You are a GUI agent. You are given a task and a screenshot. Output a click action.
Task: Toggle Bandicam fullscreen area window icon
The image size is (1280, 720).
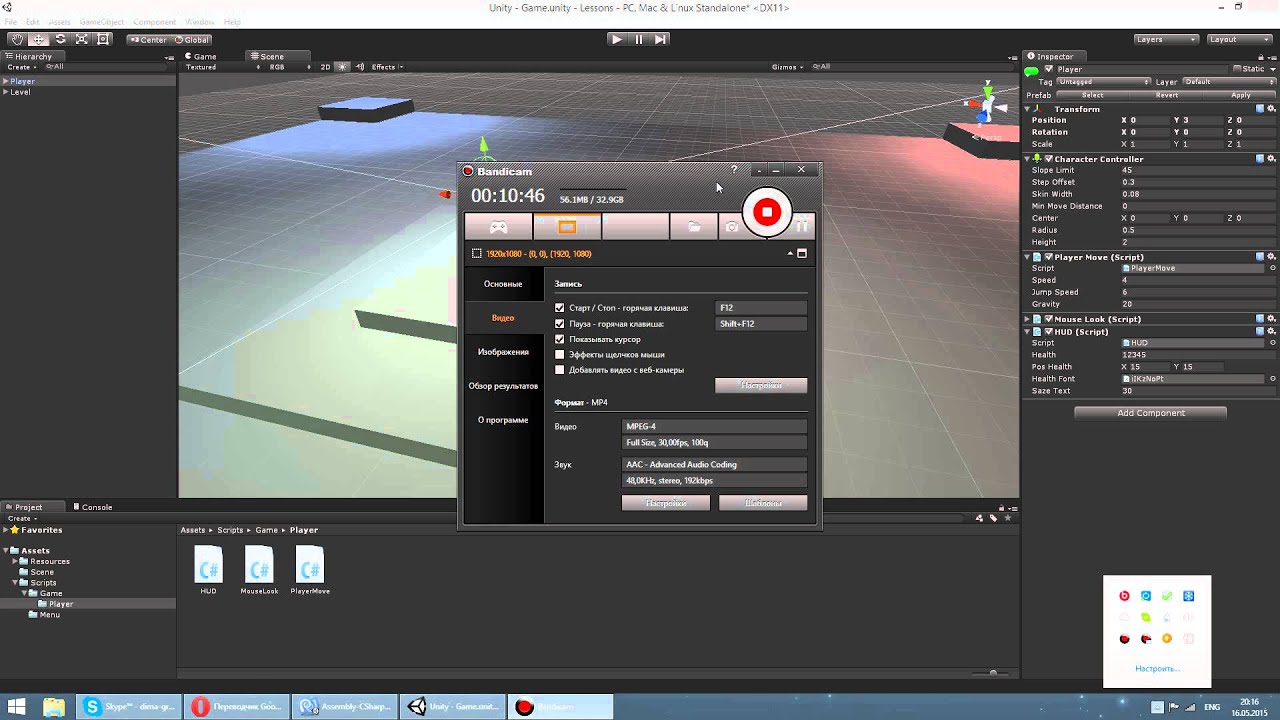tap(801, 254)
